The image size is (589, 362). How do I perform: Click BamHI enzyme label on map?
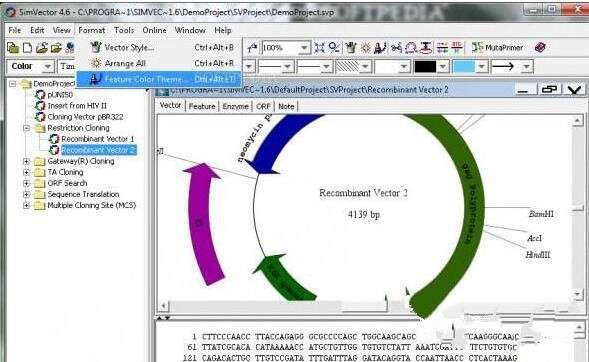(541, 214)
